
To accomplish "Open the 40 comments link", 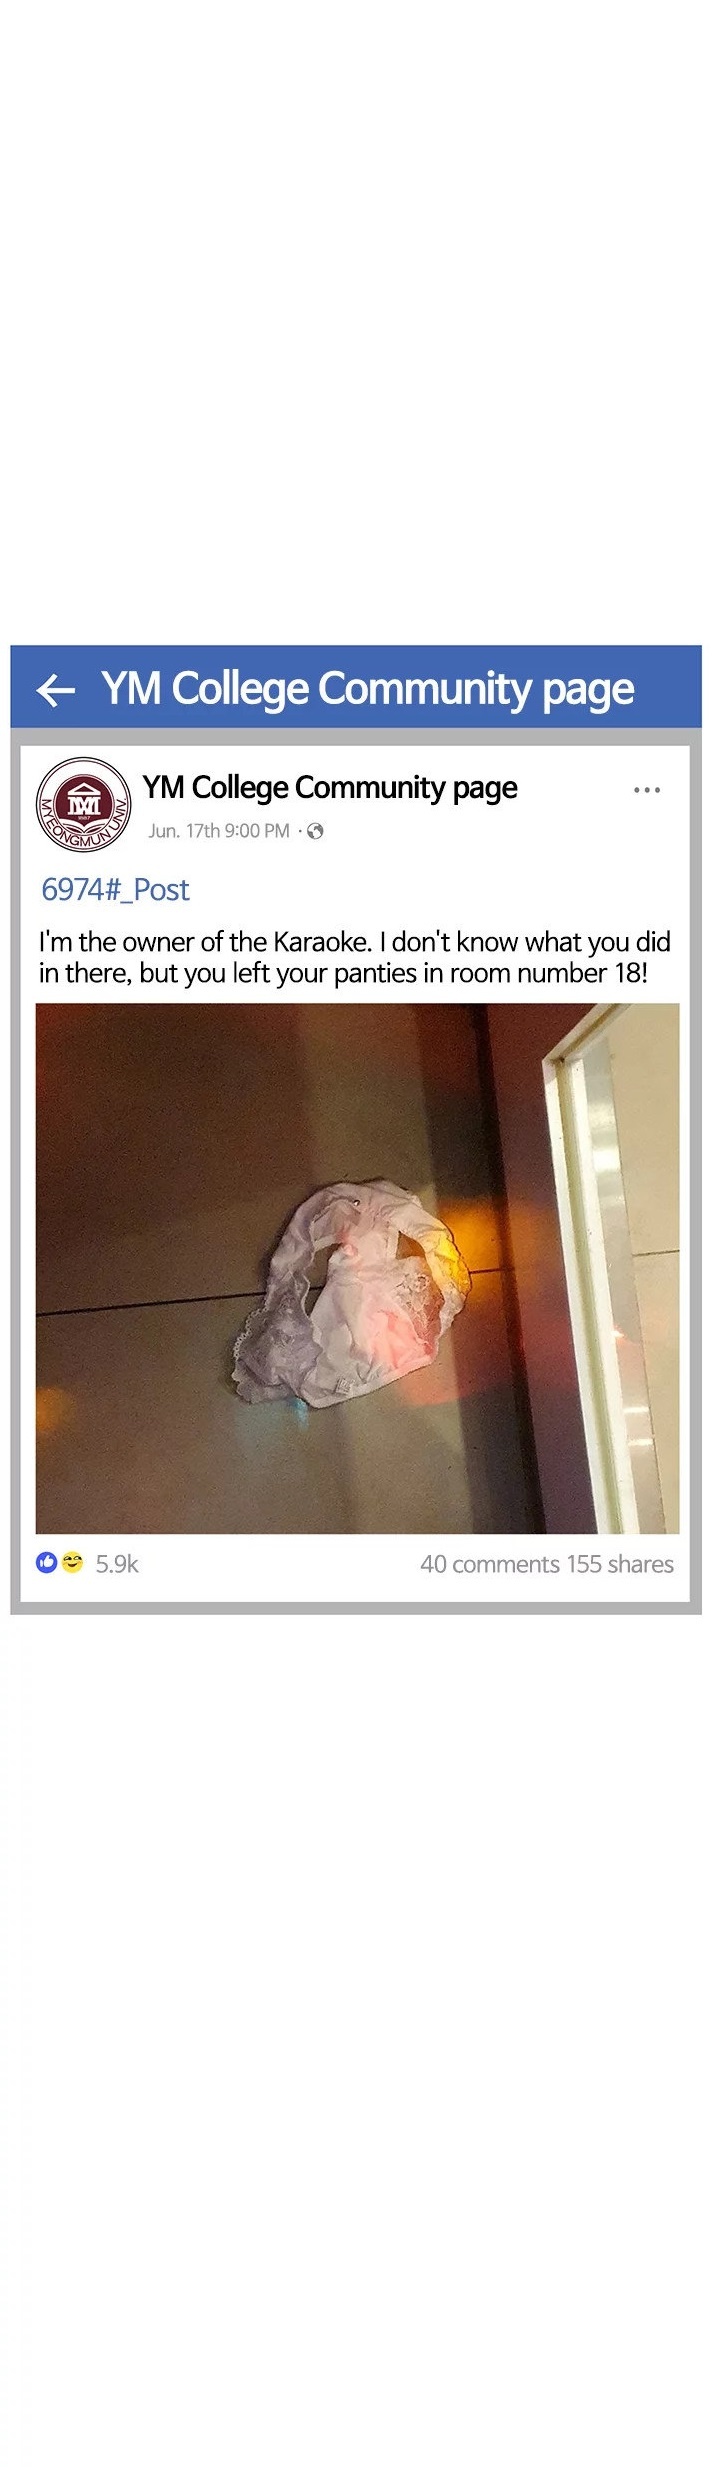I will click(489, 1563).
